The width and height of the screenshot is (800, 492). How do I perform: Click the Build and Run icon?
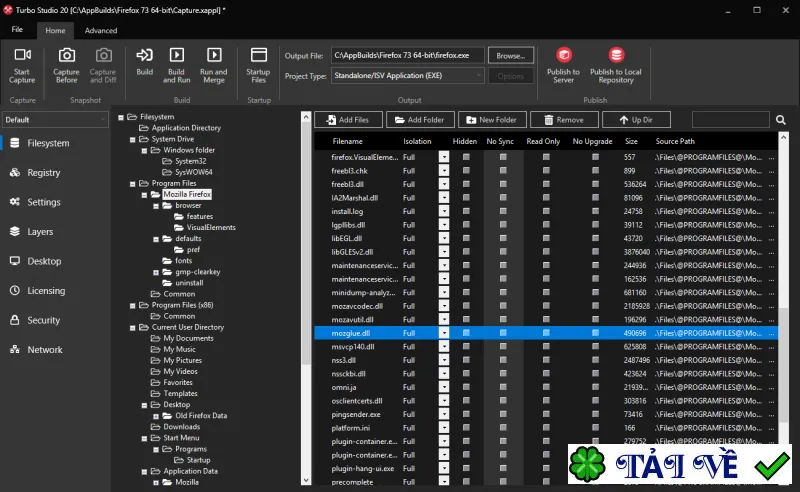pyautogui.click(x=177, y=55)
